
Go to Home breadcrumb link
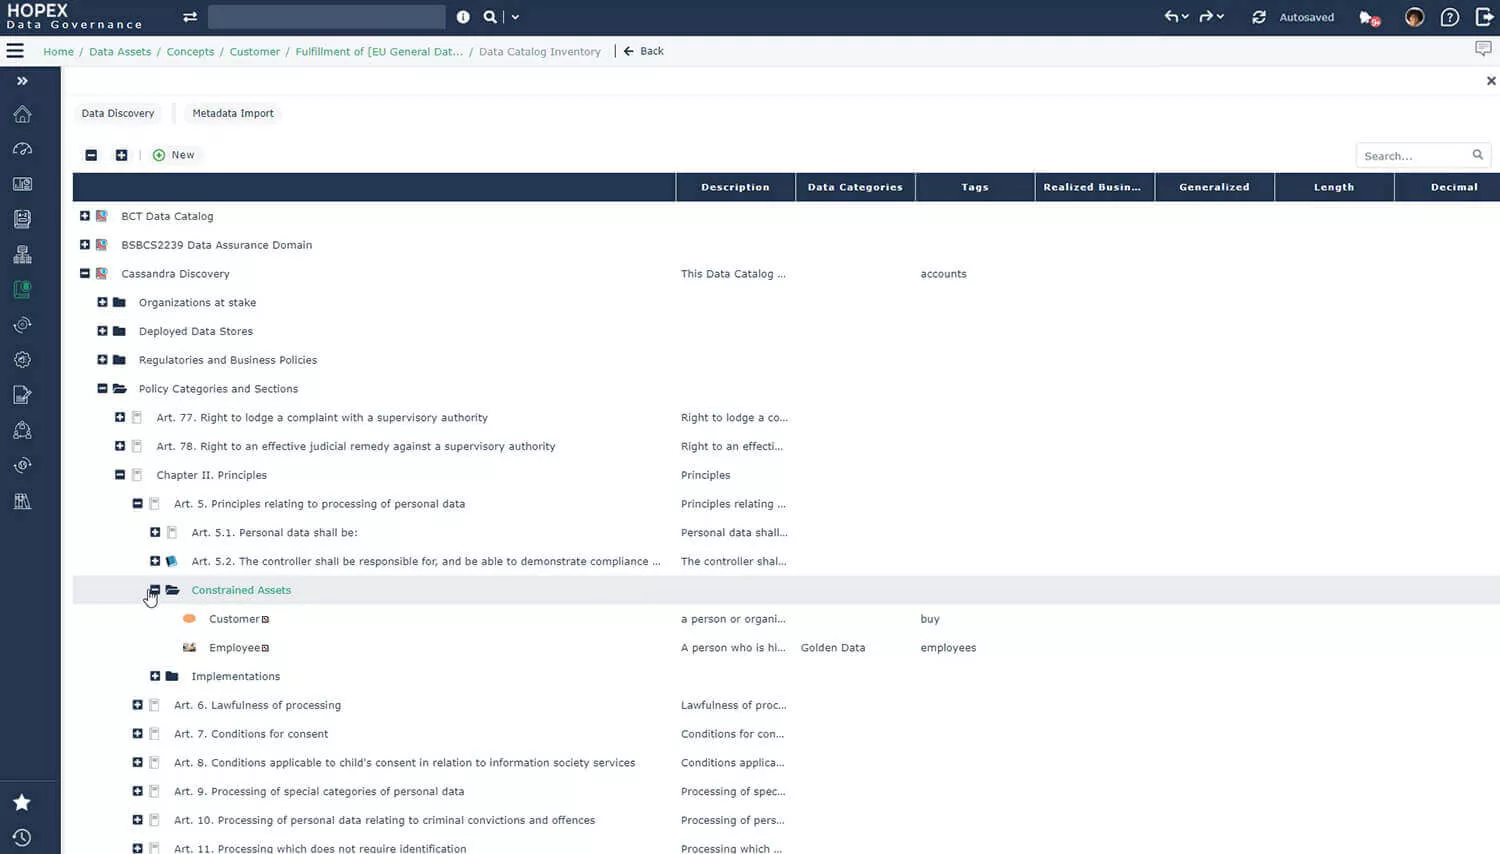point(58,52)
